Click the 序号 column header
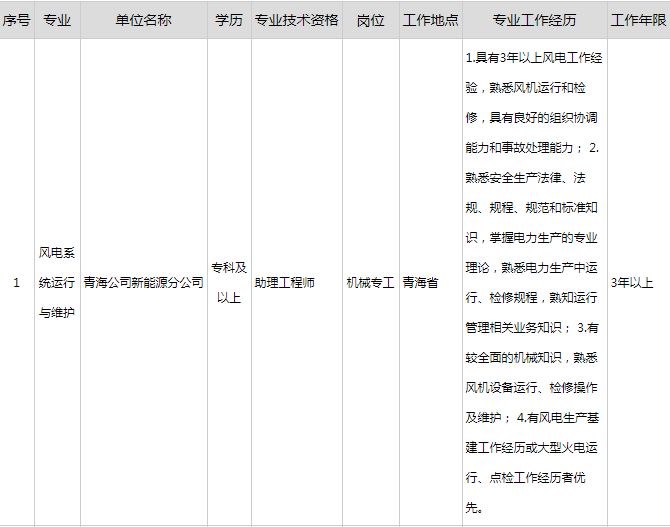 tap(16, 20)
